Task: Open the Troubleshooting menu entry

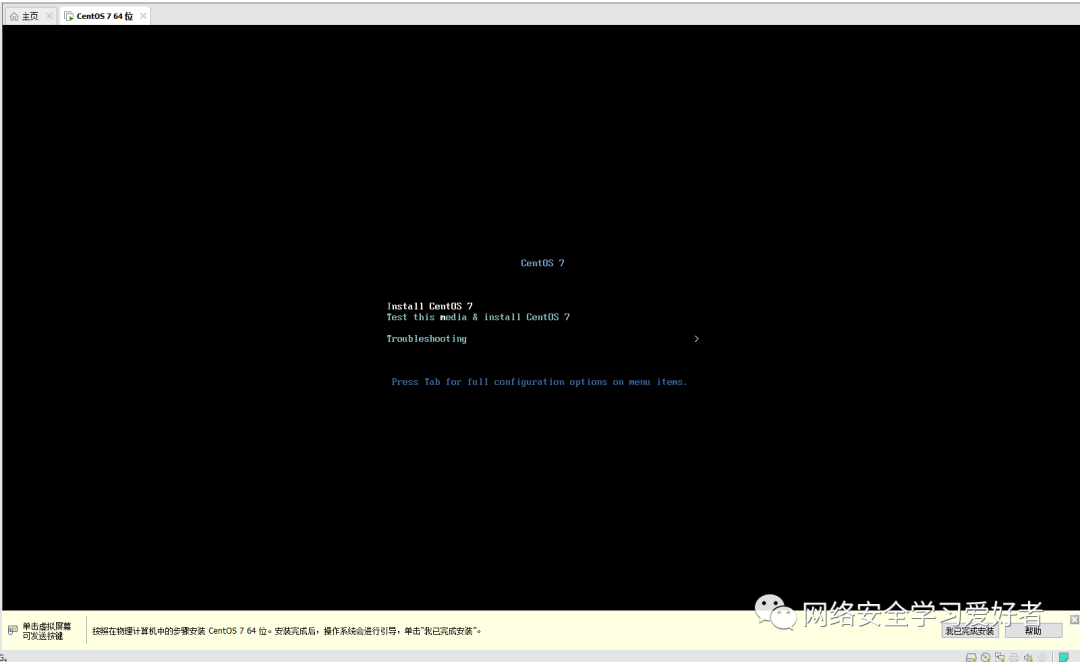Action: coord(426,339)
